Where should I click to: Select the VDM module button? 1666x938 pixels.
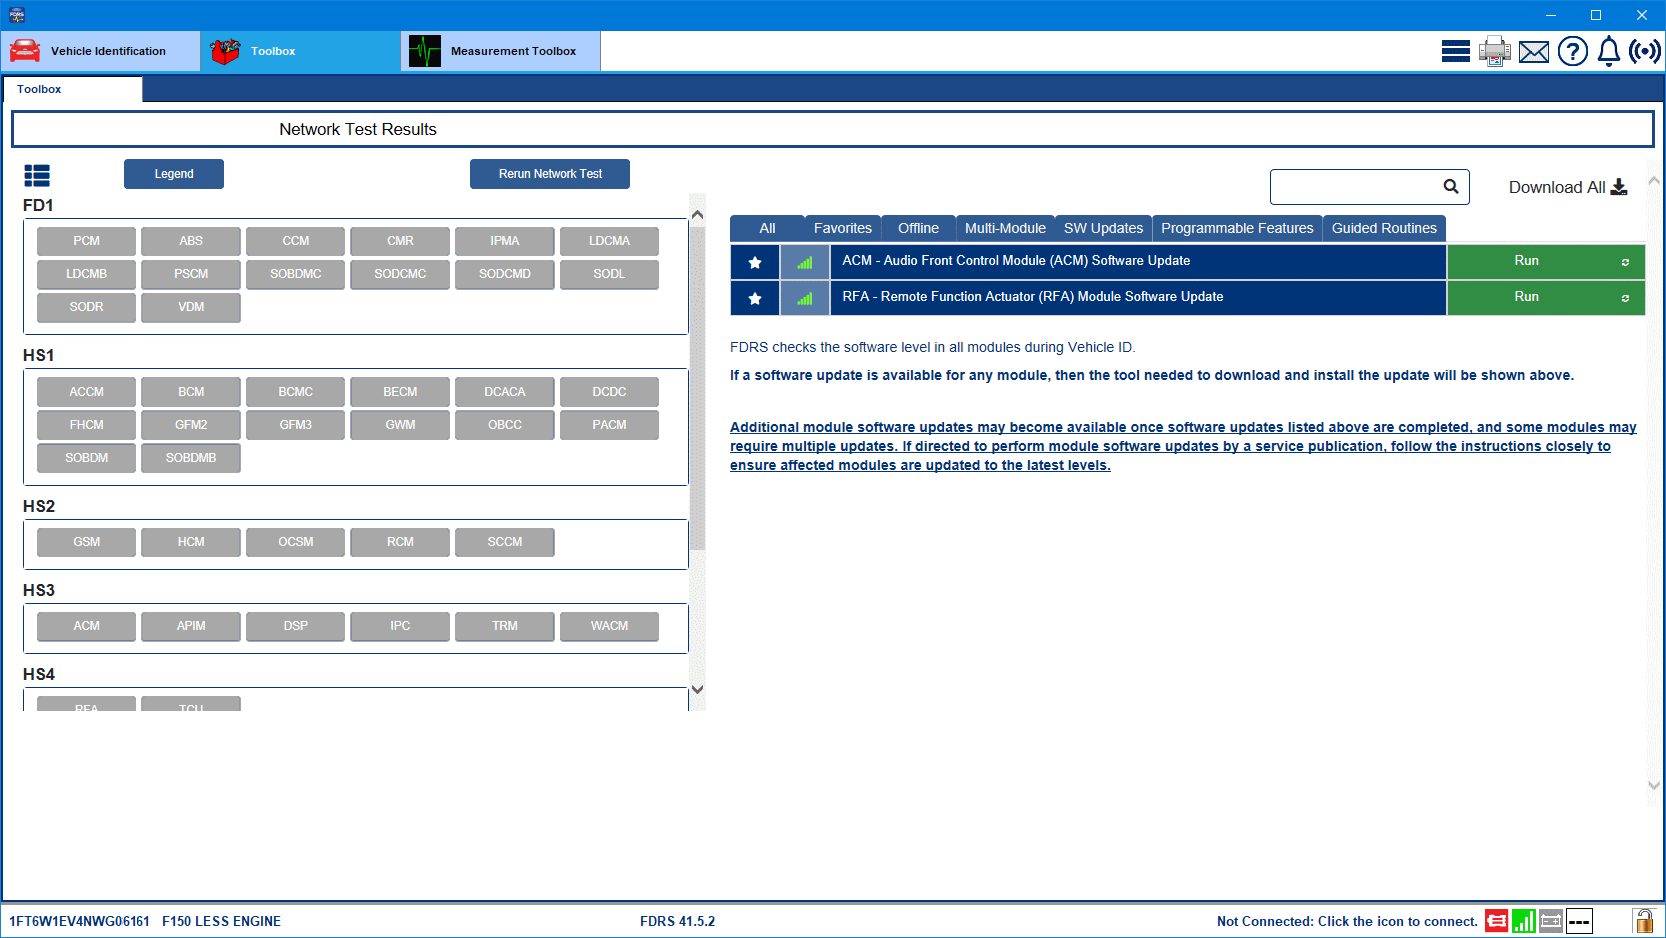(x=191, y=307)
